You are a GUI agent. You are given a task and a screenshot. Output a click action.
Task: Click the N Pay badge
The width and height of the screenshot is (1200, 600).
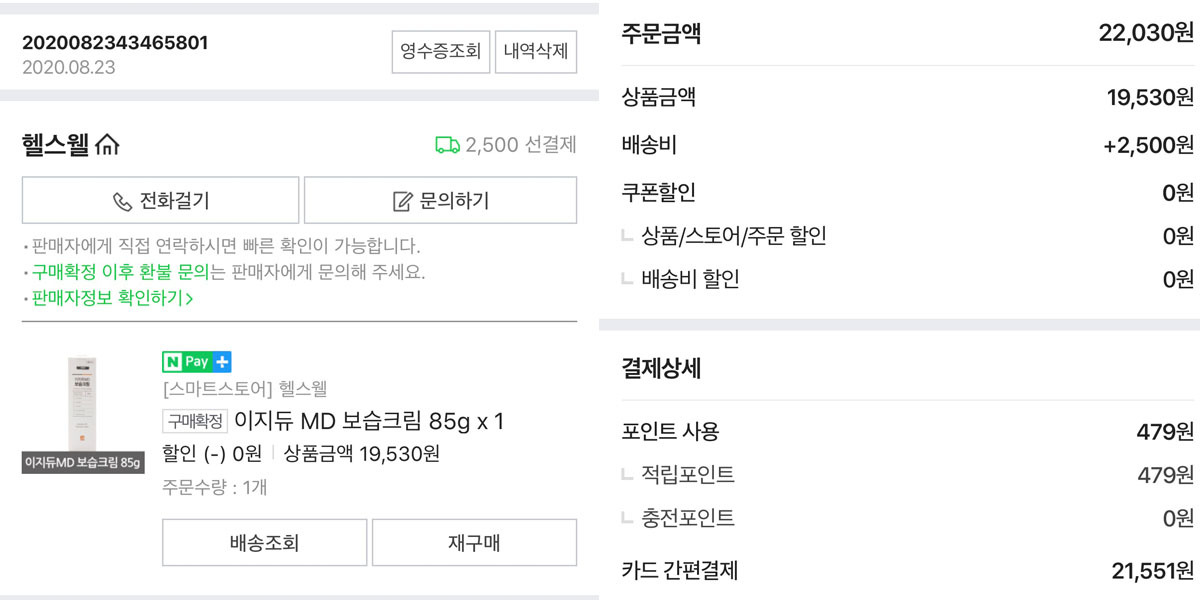[186, 362]
